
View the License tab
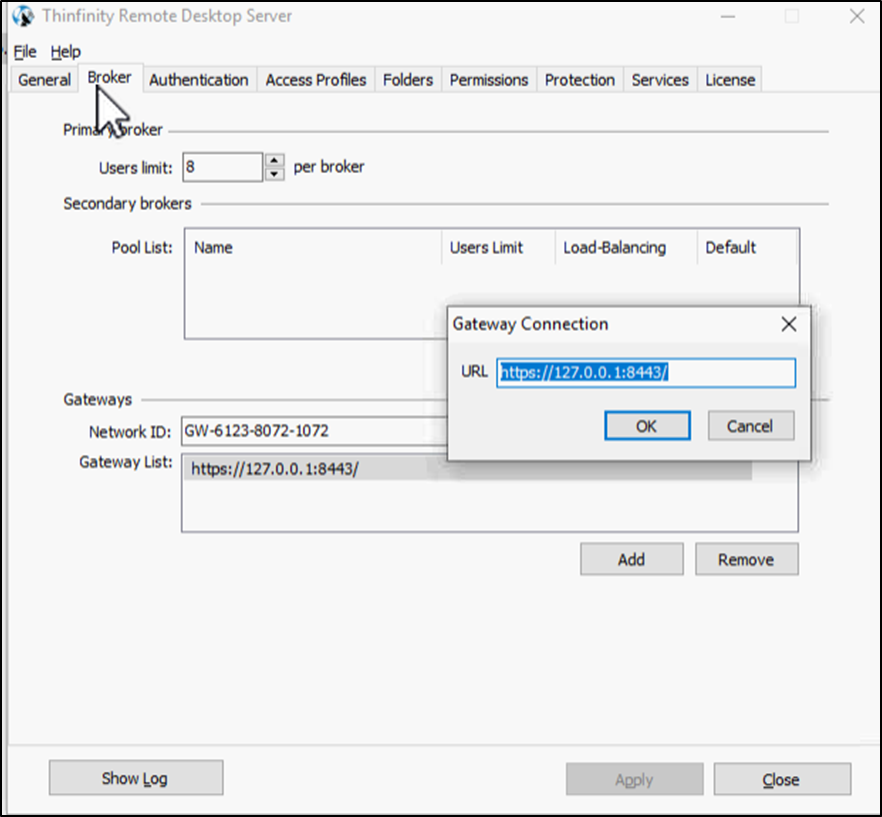730,80
